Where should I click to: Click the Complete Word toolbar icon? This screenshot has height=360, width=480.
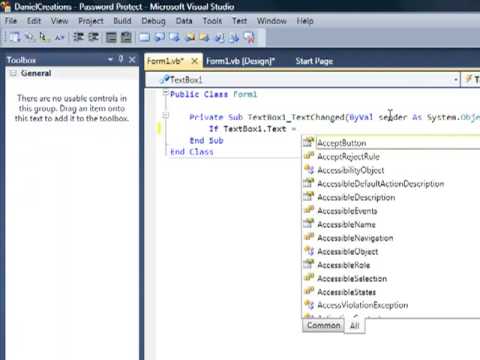pyautogui.click(x=59, y=37)
